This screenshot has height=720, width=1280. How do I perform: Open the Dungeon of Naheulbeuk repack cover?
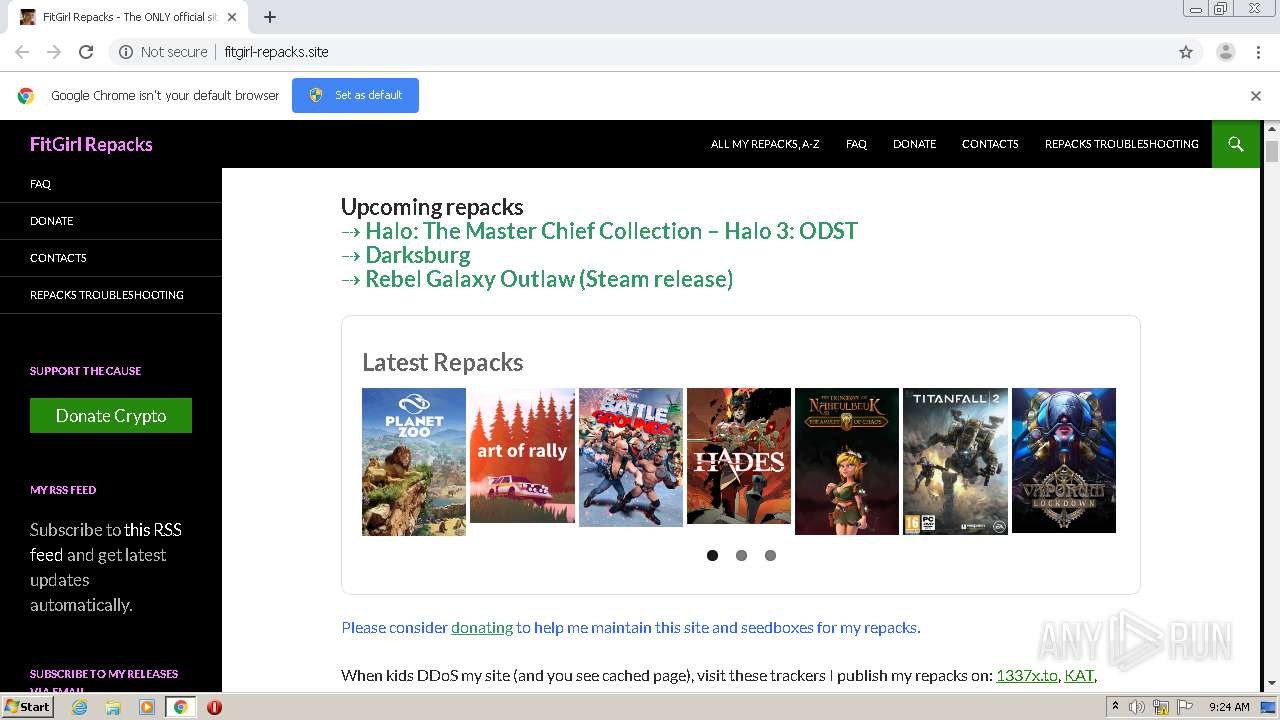(x=847, y=462)
